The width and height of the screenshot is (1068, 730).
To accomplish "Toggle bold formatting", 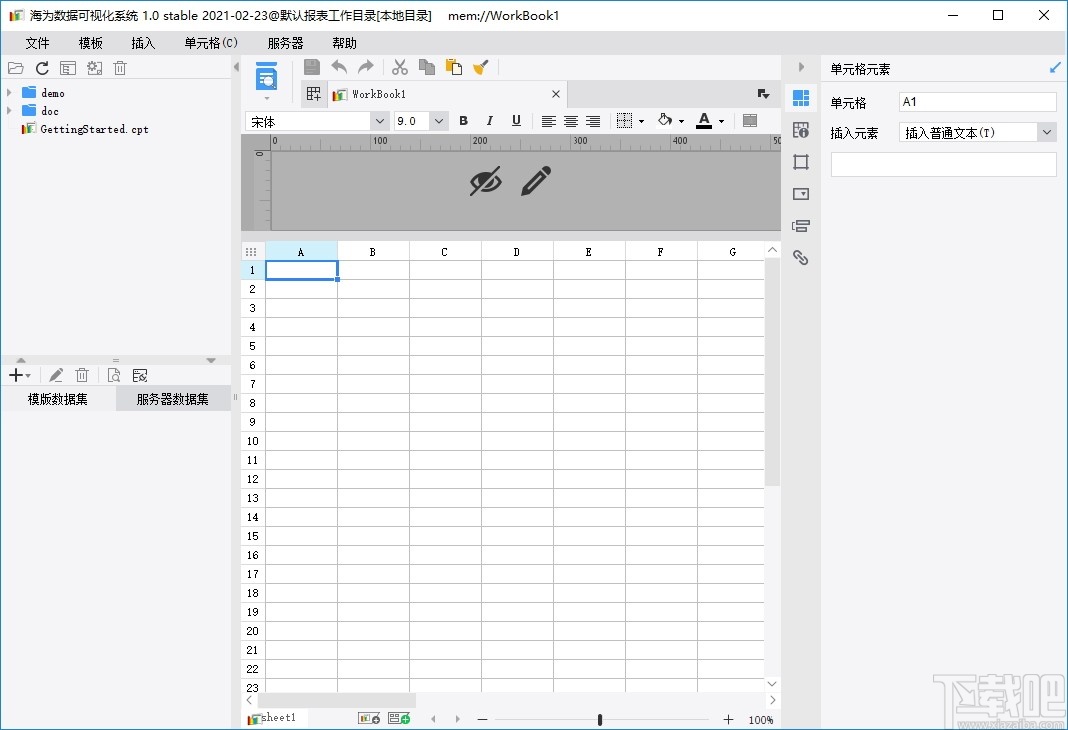I will (463, 121).
